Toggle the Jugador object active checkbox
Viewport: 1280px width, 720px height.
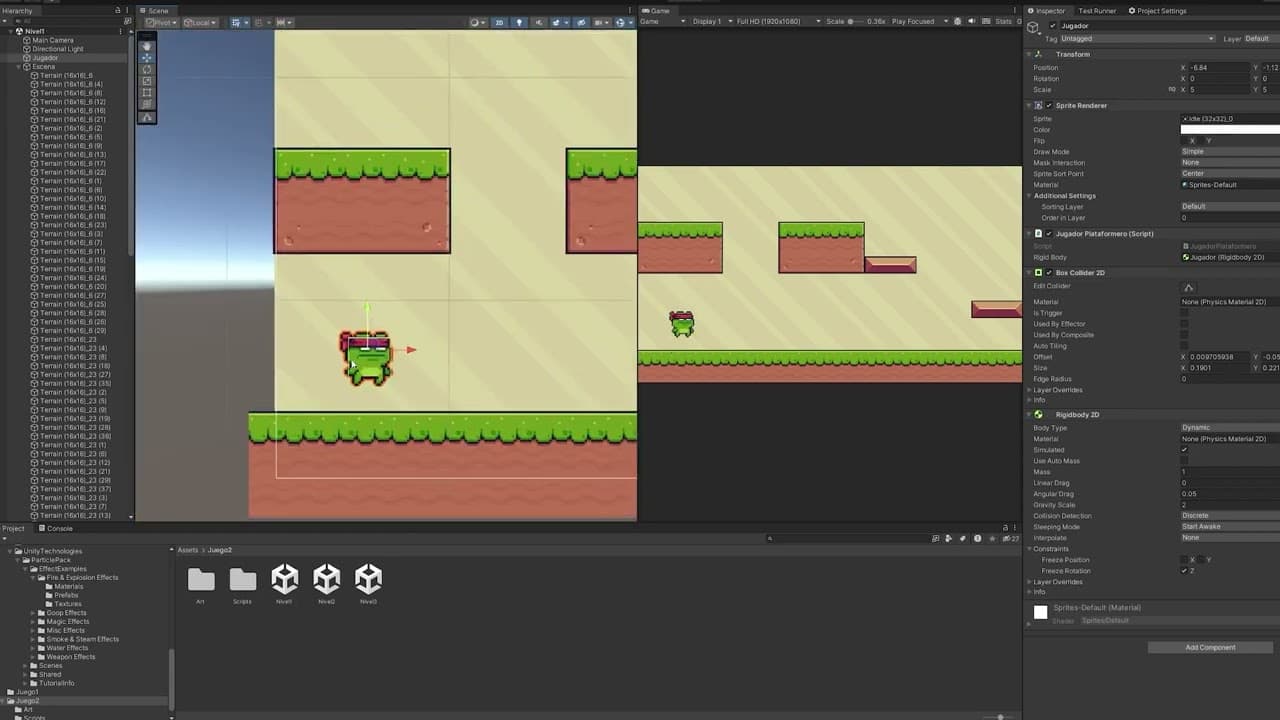[x=1052, y=26]
